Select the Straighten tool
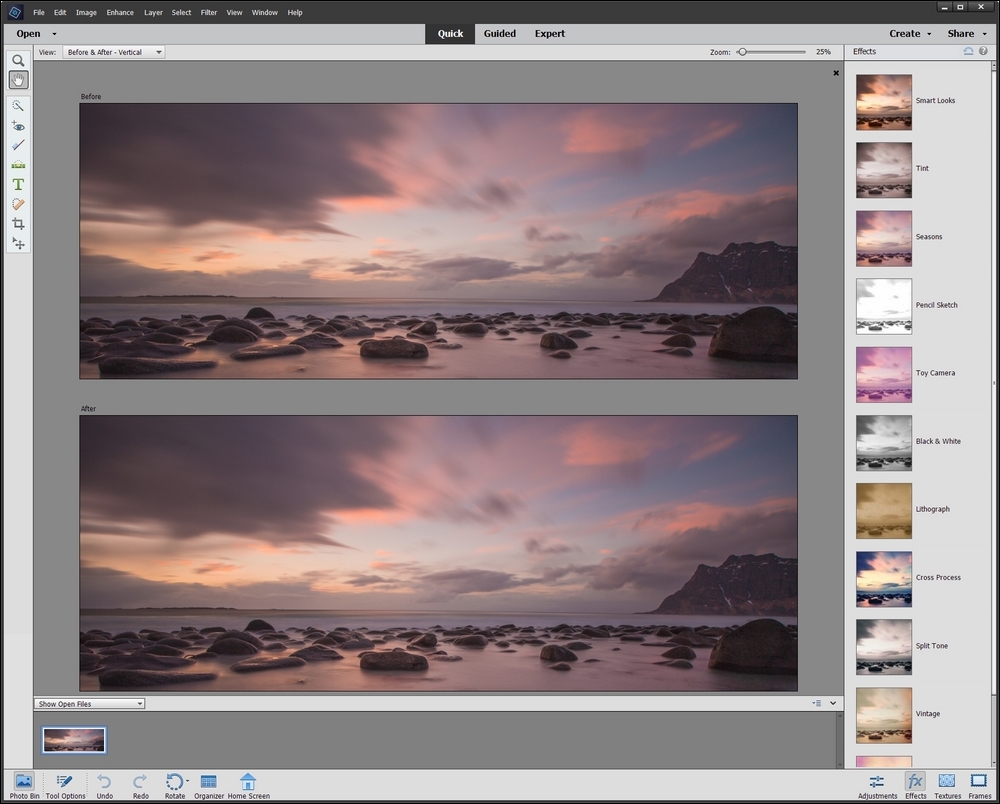Screen dimensions: 1000x804 tap(18, 165)
